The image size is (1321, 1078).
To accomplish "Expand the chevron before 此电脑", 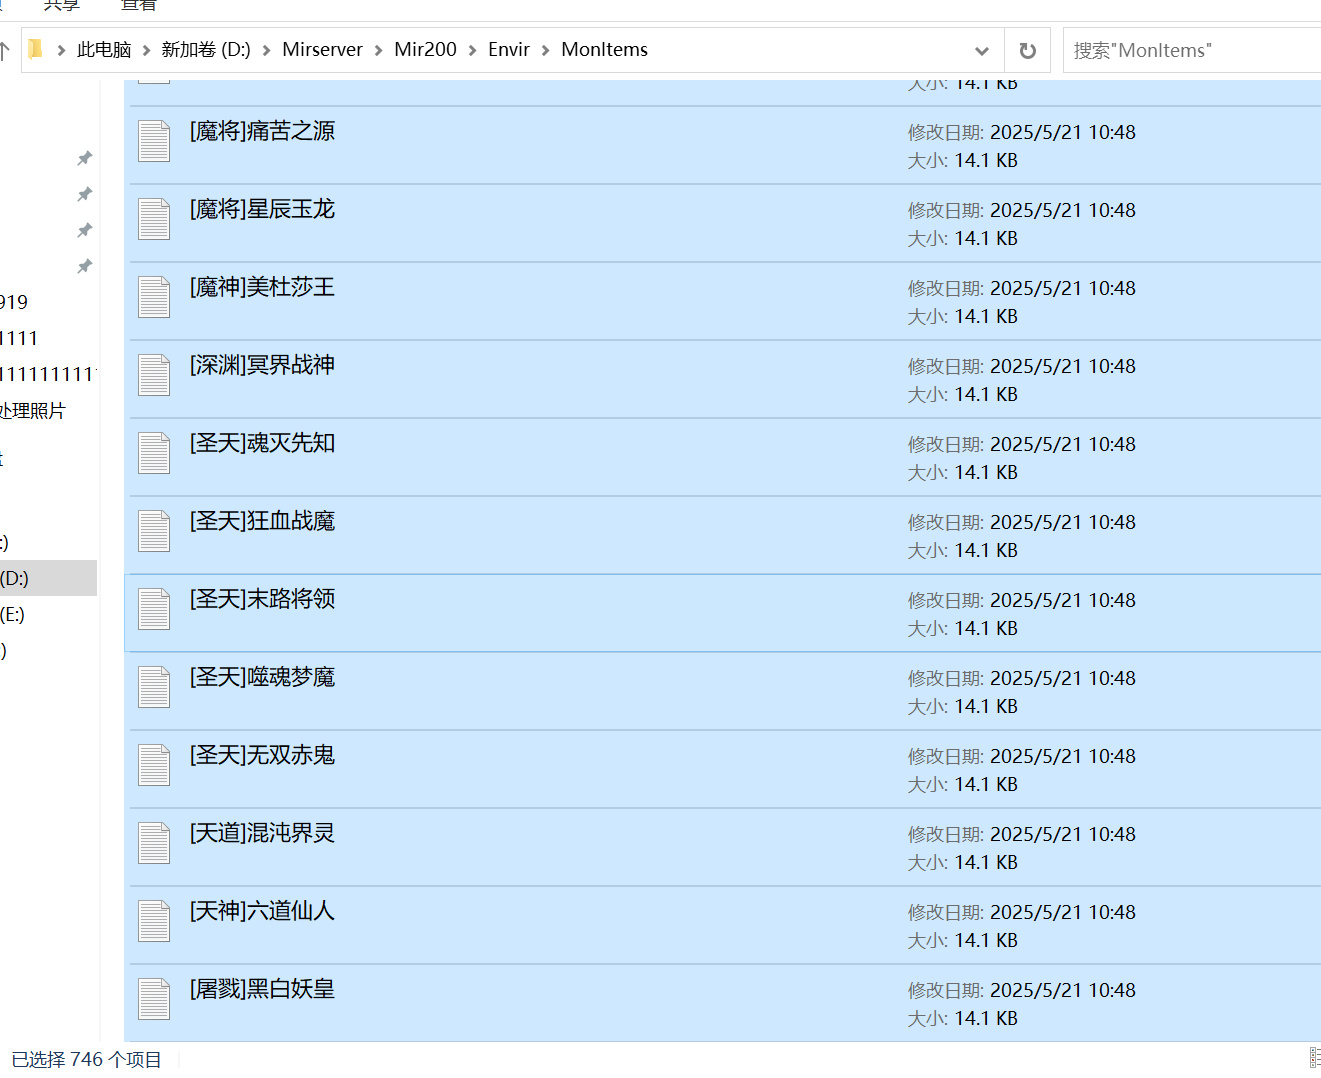I will coord(61,50).
